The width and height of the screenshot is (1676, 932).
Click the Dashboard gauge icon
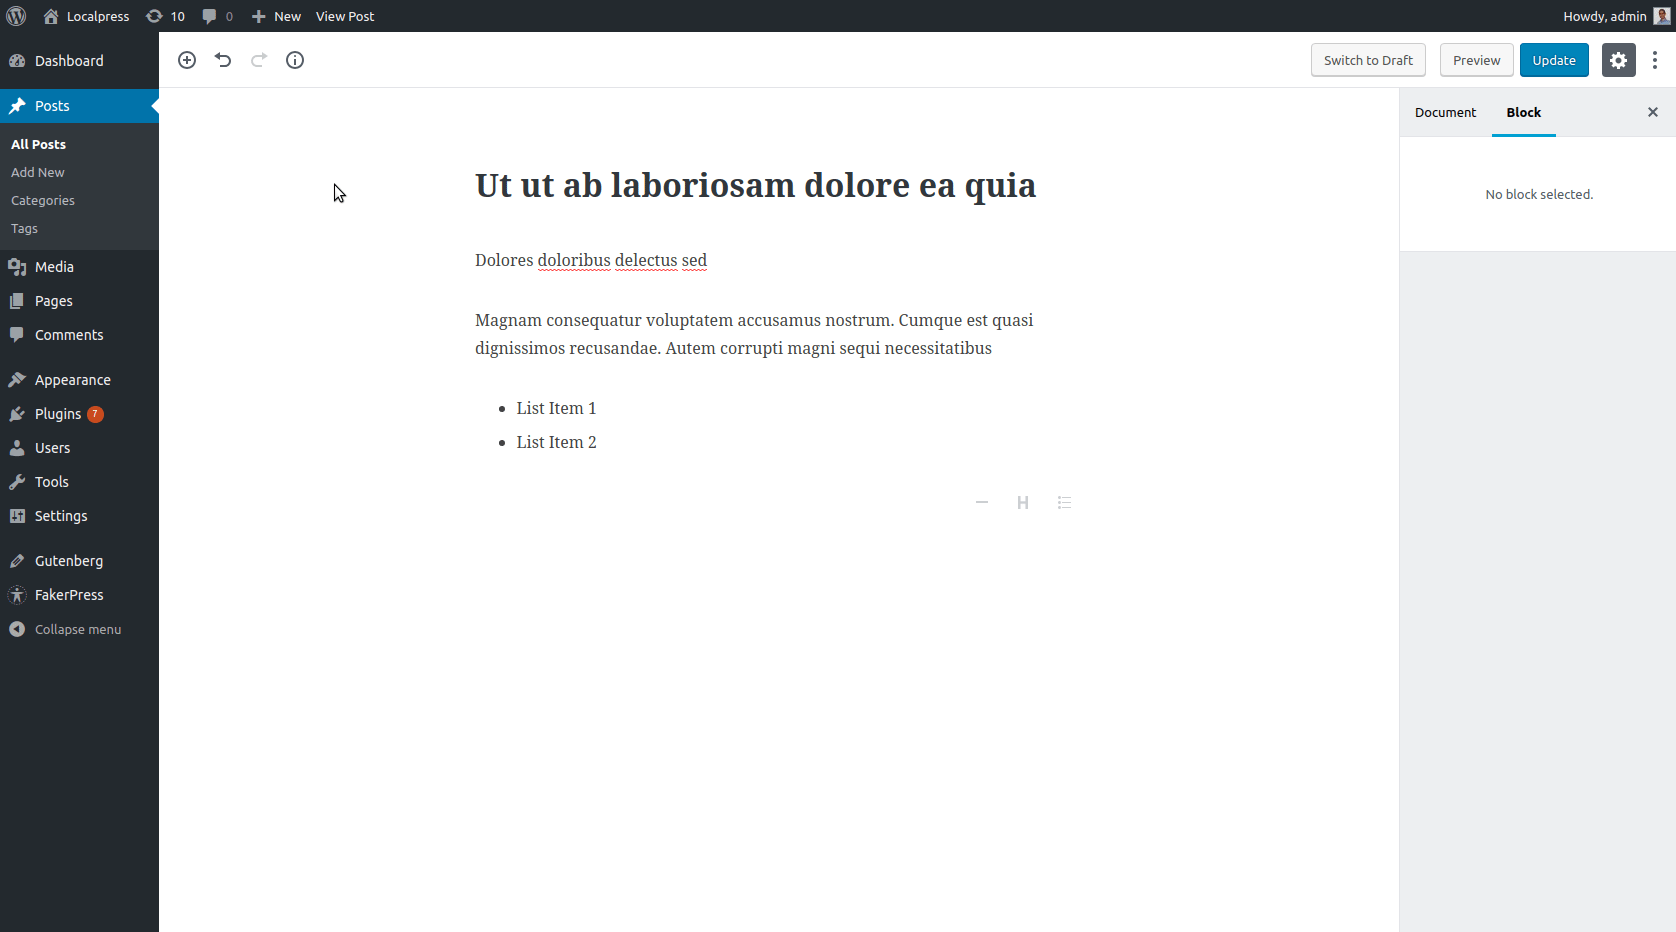pos(17,61)
